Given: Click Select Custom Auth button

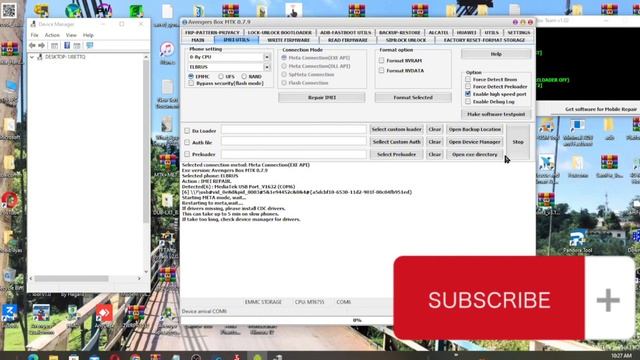Looking at the screenshot, I should point(396,142).
